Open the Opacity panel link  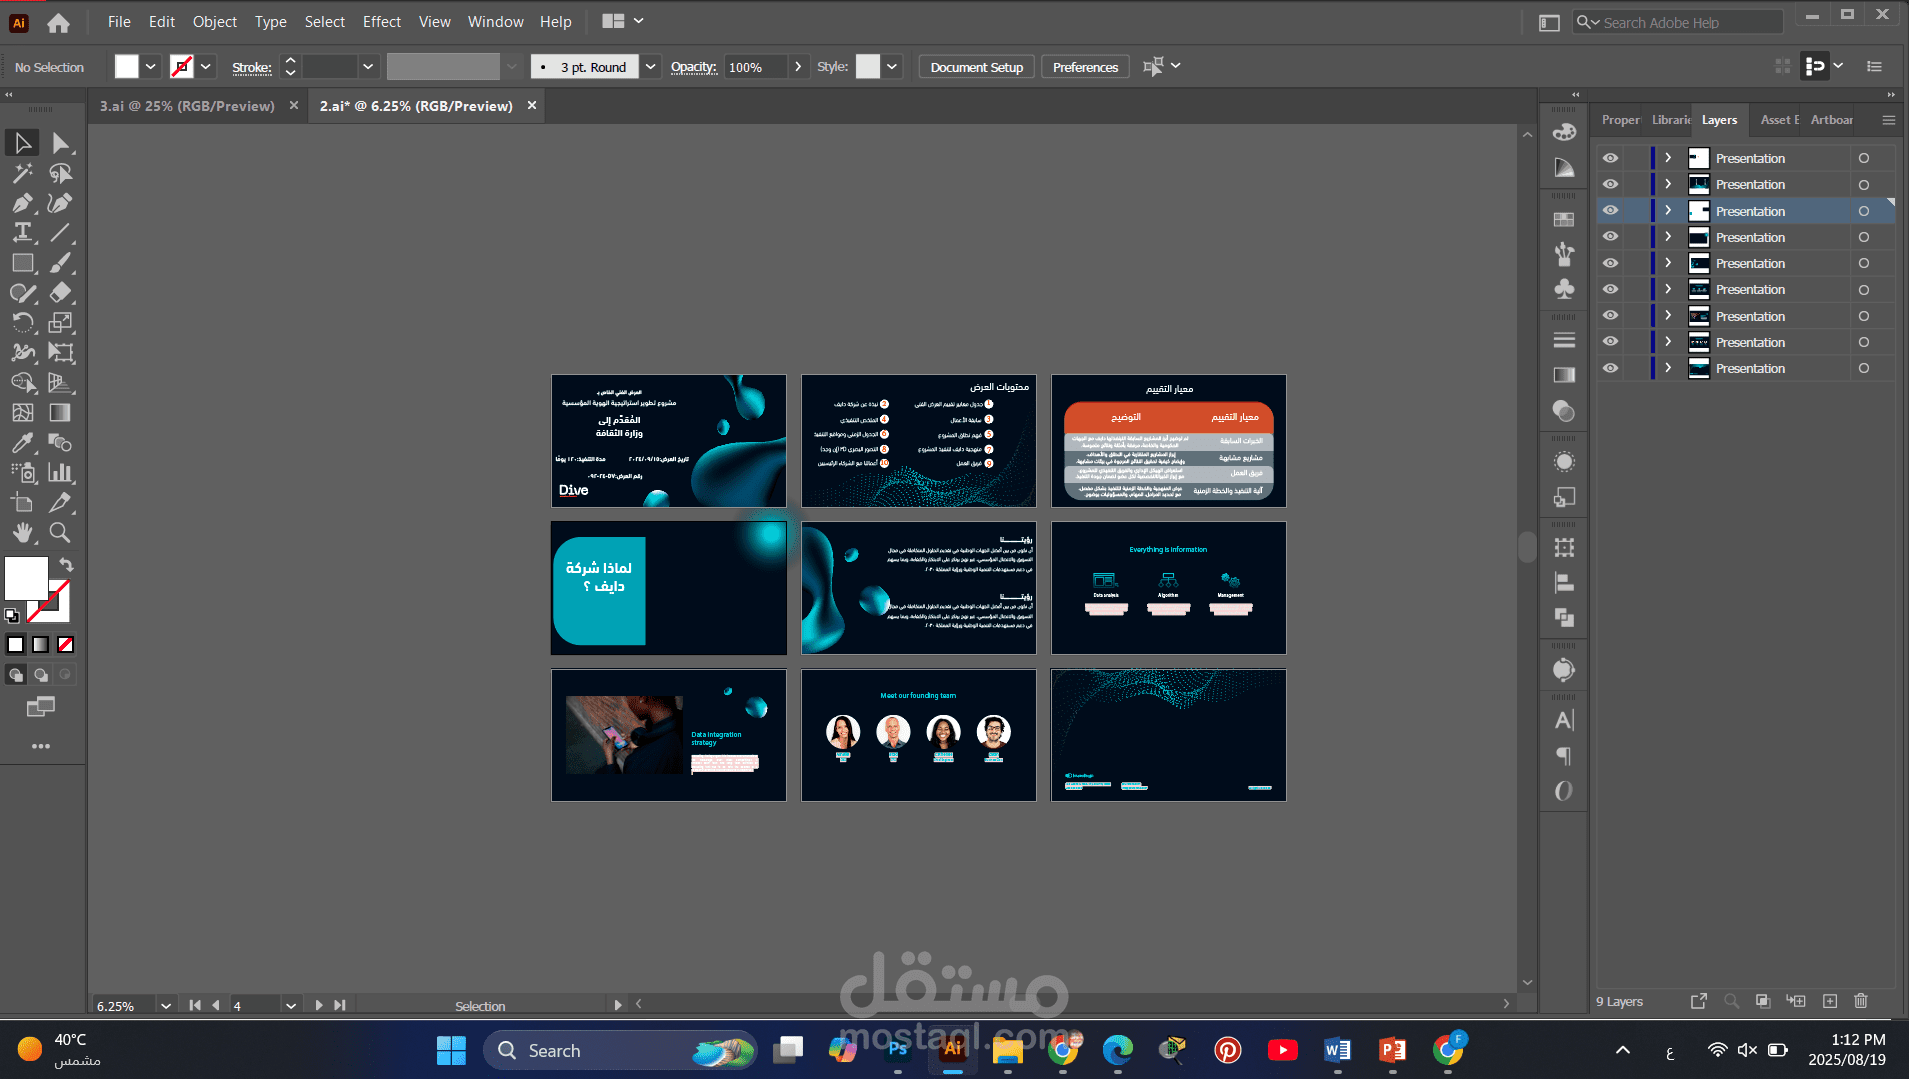(693, 67)
